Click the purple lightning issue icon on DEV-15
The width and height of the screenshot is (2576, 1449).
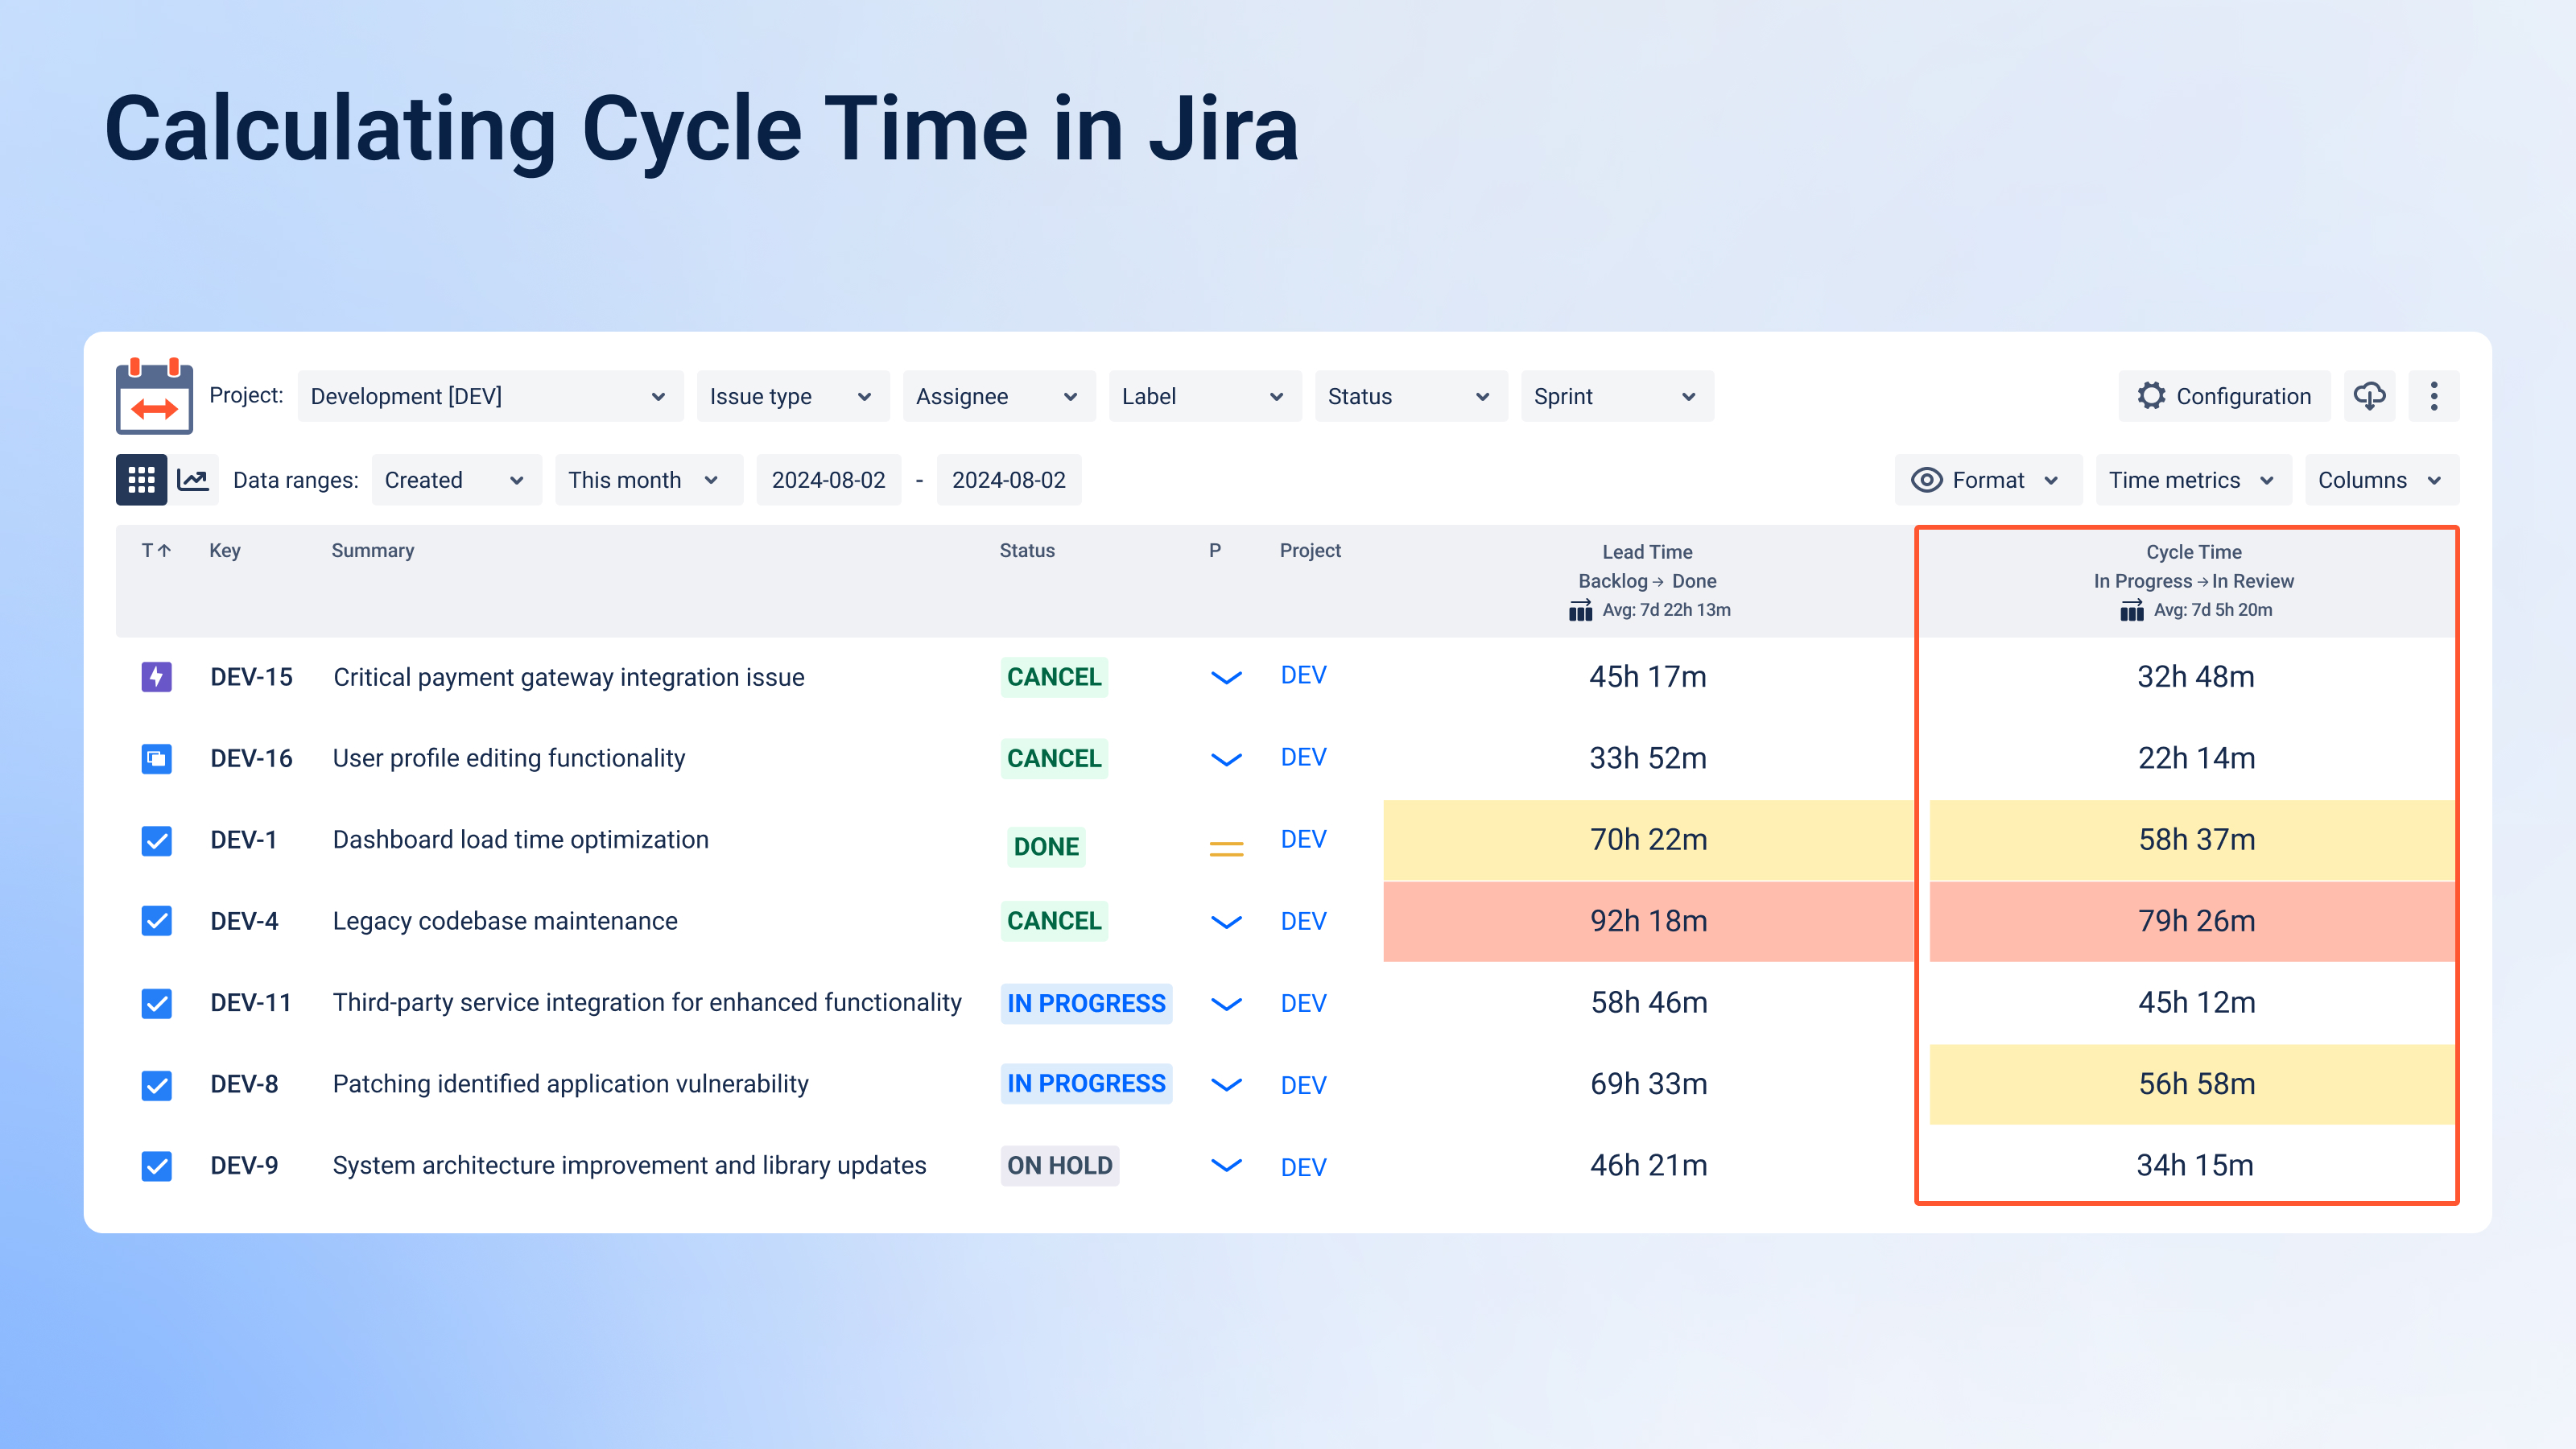(x=157, y=677)
